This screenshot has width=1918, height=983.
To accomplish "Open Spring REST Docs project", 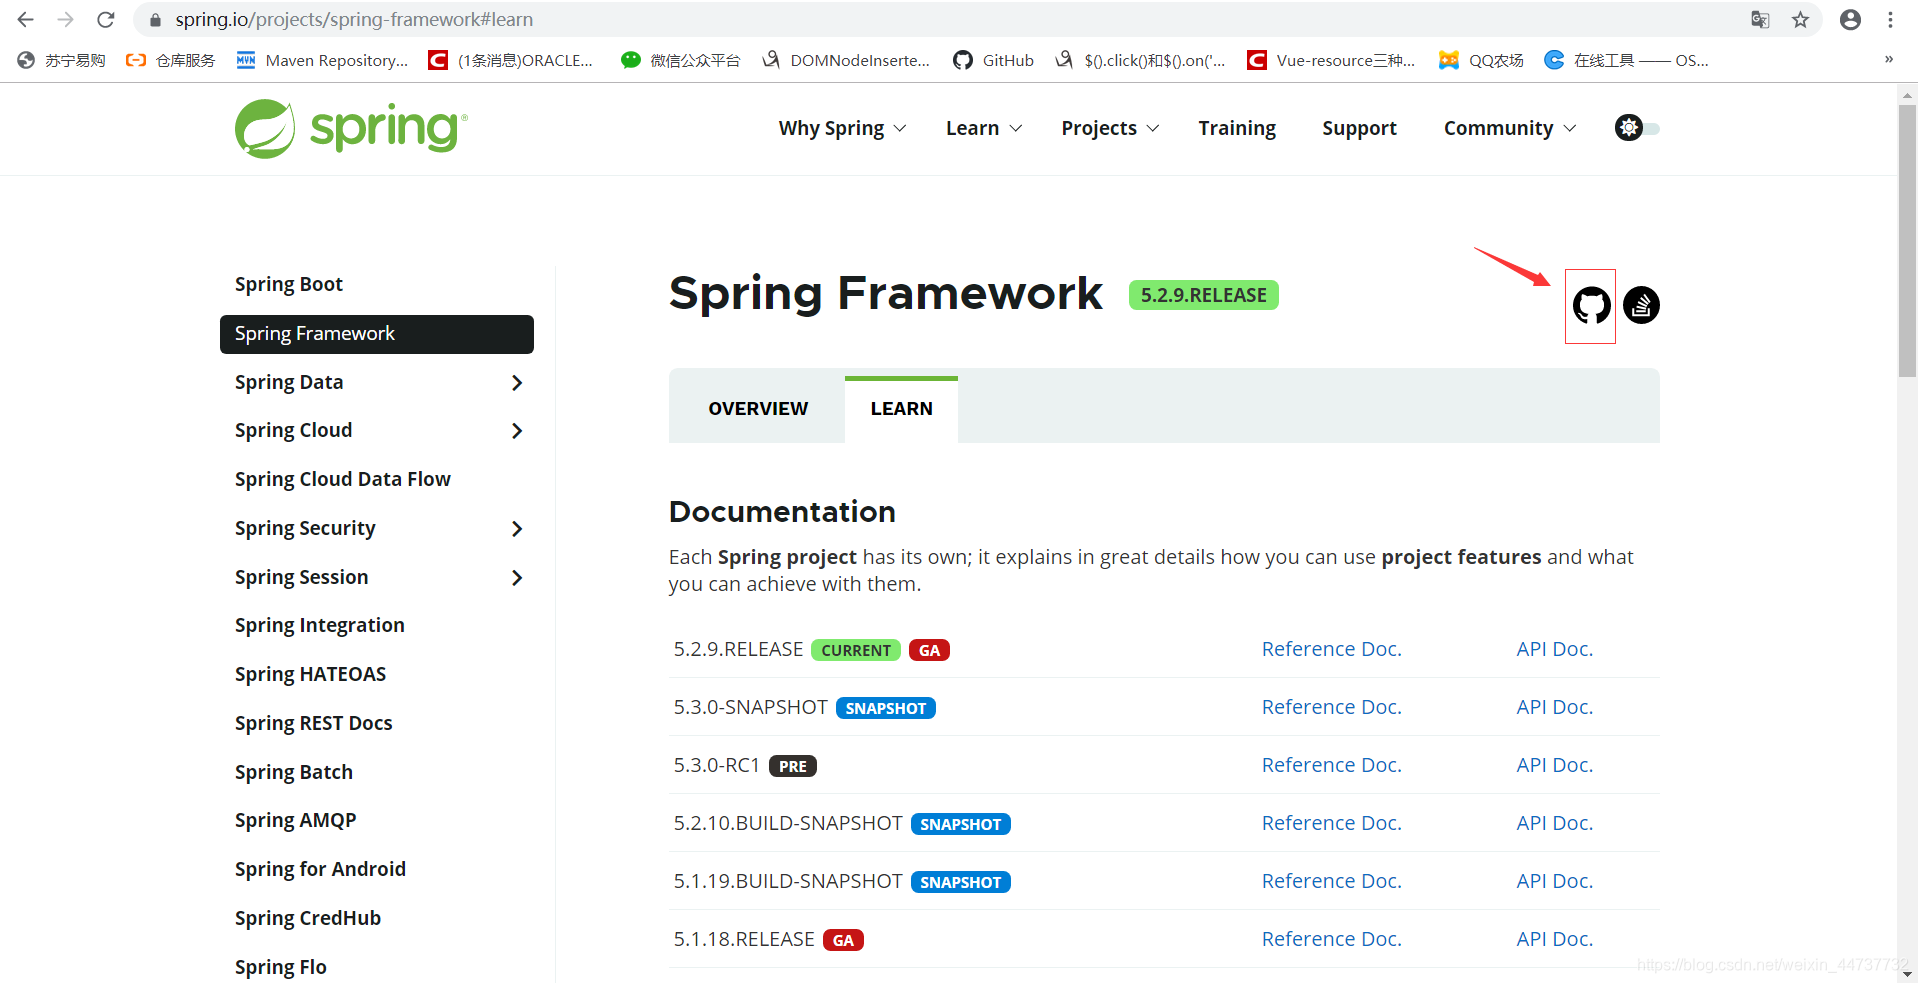I will 314,724.
